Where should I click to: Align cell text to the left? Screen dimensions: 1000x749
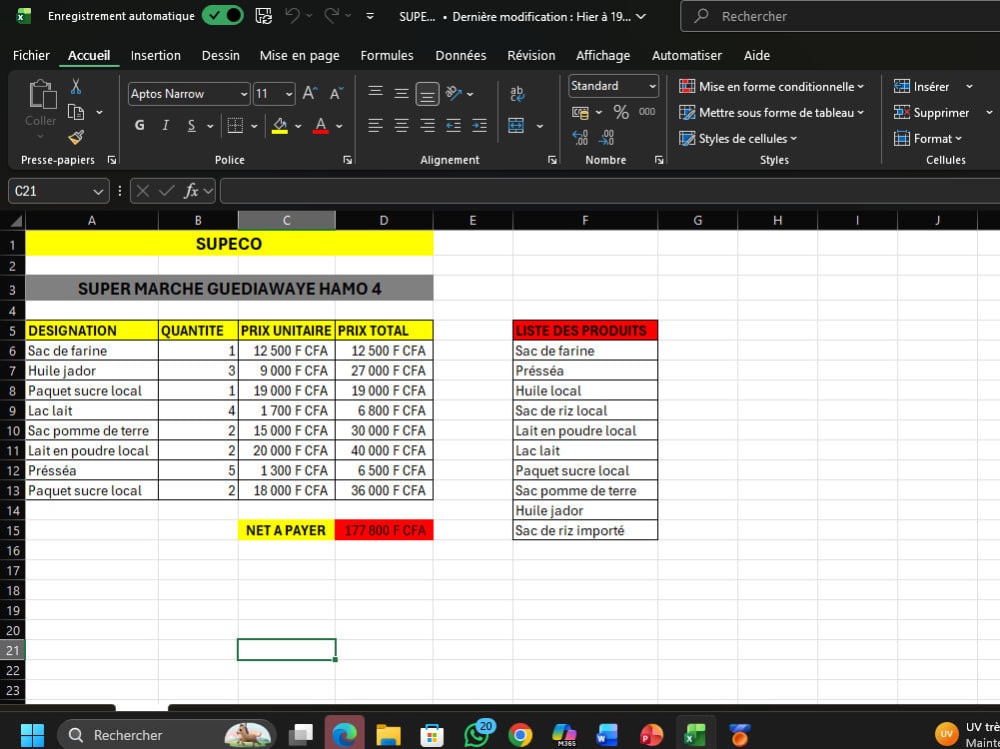click(376, 126)
